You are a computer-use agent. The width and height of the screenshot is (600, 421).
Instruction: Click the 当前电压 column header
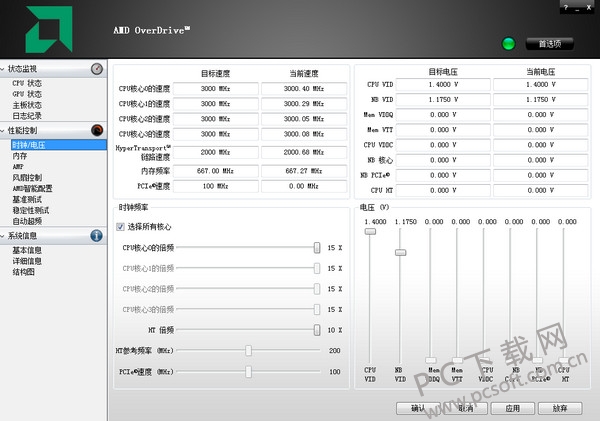point(540,72)
